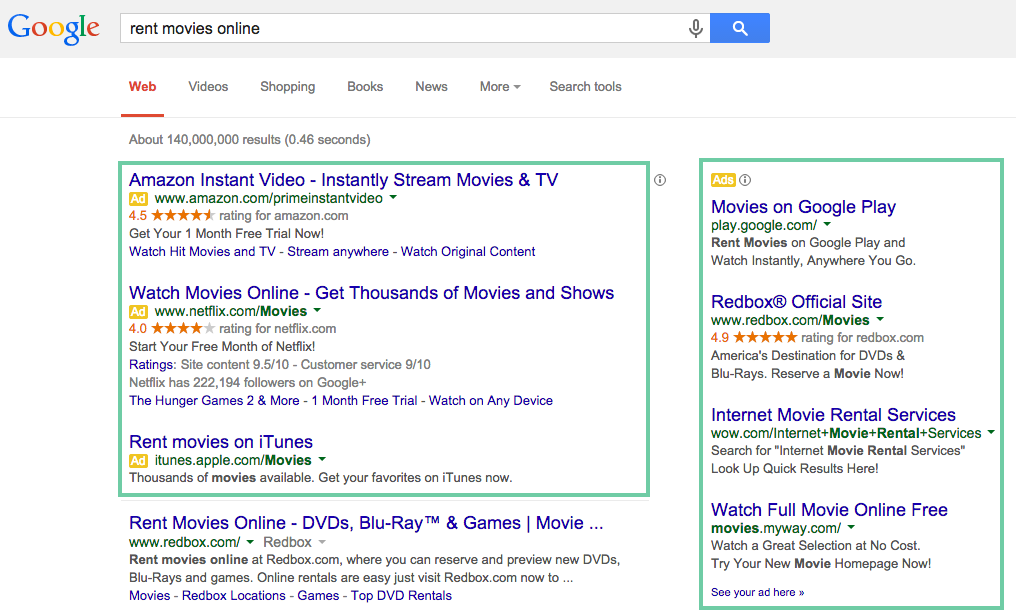Click info icon beside Amazon ad block
This screenshot has height=613, width=1016.
[x=660, y=180]
